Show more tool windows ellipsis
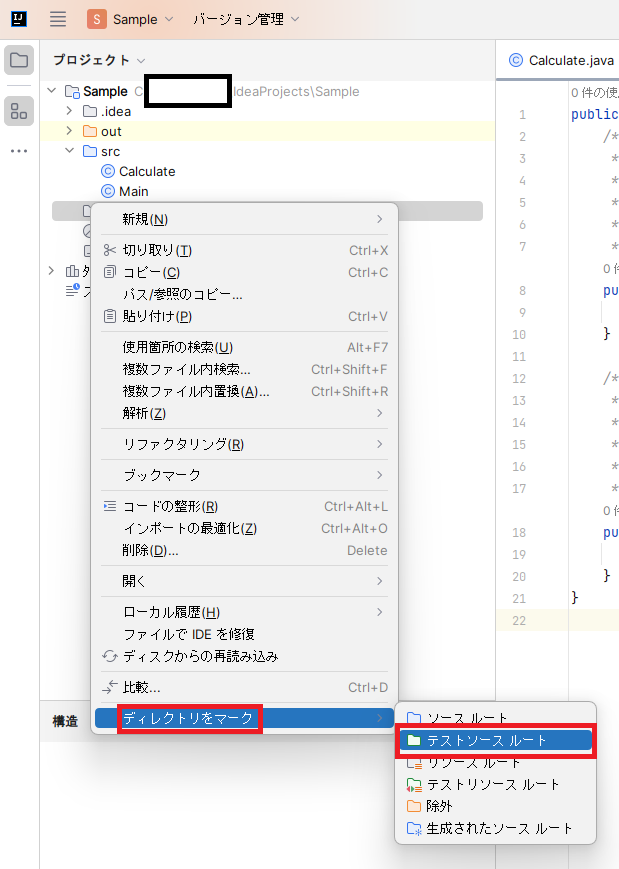619x869 pixels. 19,151
